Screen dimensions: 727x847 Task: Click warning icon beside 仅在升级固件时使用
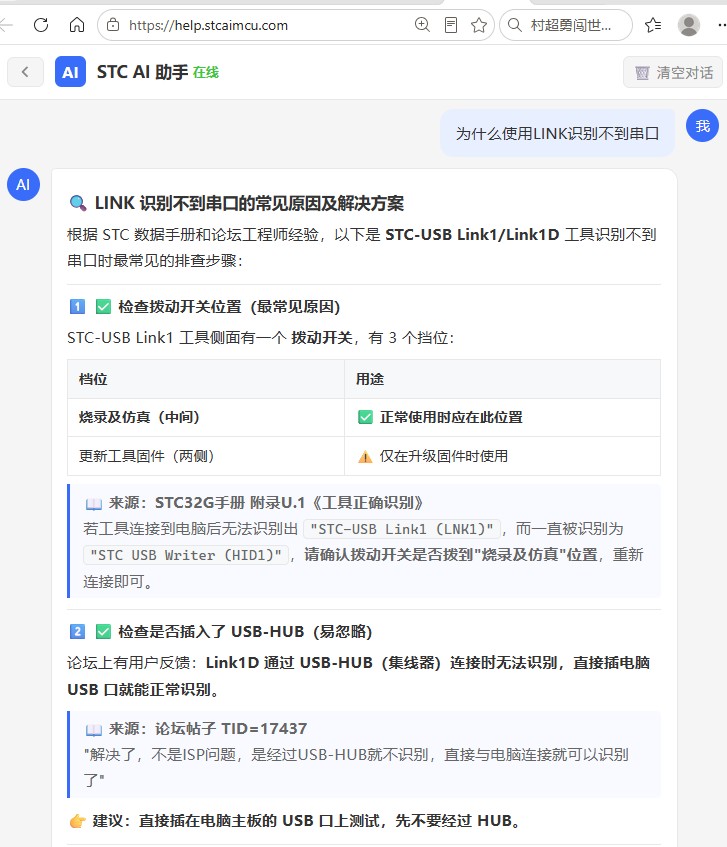365,456
